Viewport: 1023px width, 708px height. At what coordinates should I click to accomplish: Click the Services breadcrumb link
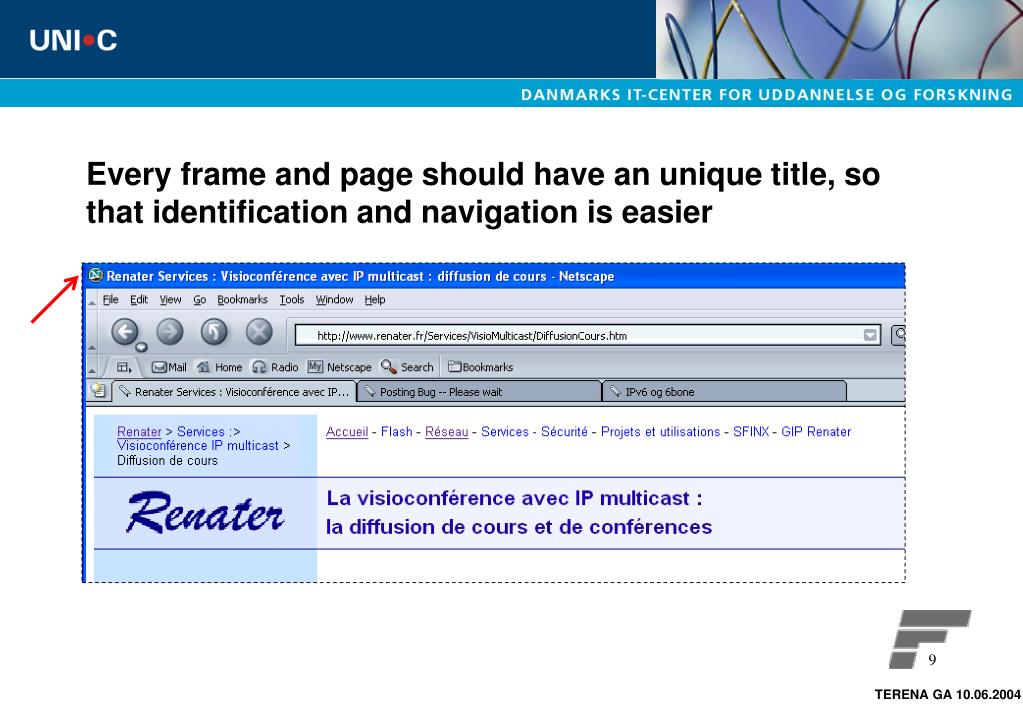[200, 432]
